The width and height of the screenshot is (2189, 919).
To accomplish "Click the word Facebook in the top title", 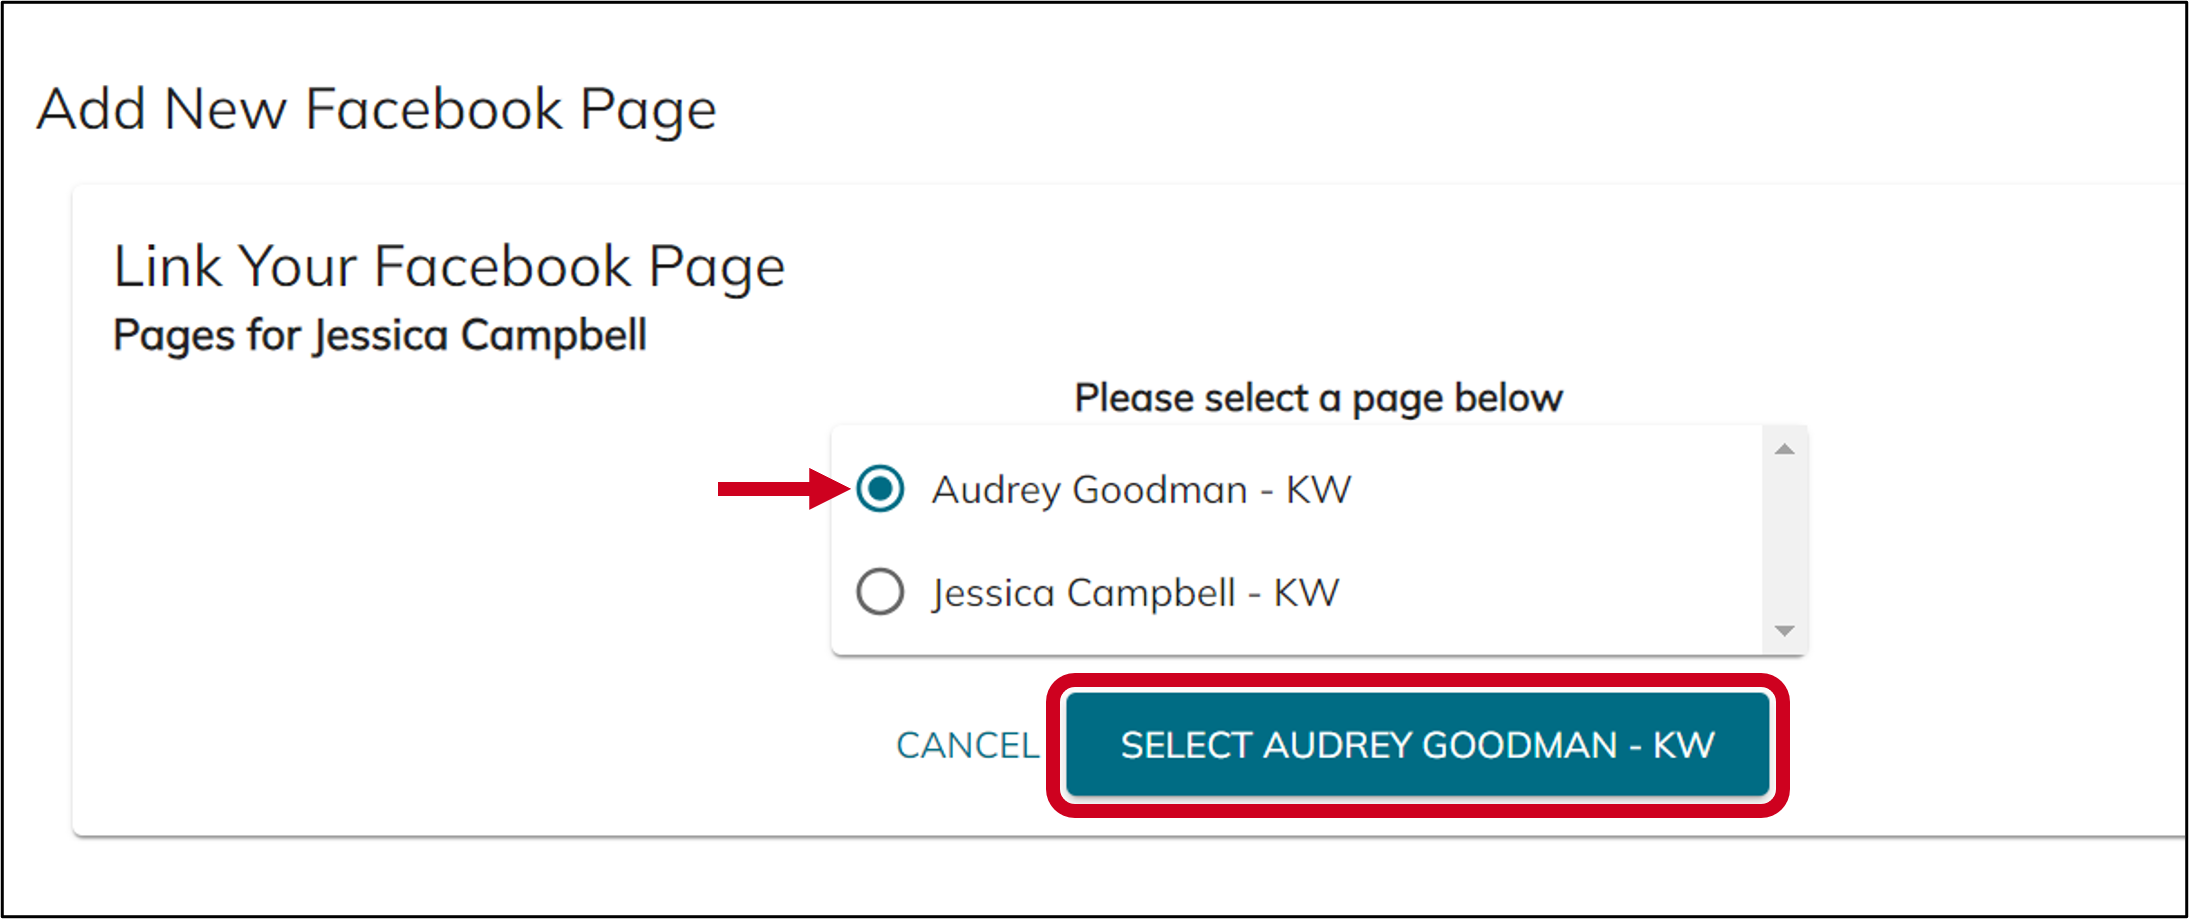I will 434,108.
